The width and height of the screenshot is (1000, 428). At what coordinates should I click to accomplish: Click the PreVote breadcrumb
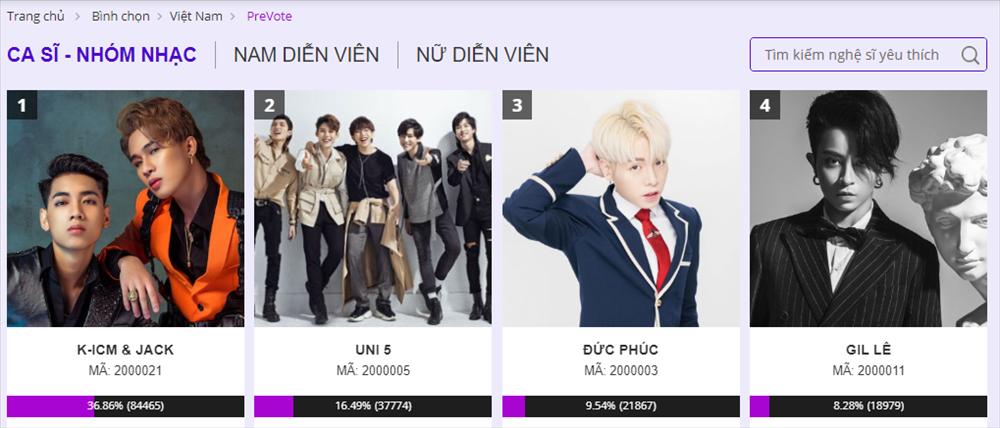coord(269,17)
